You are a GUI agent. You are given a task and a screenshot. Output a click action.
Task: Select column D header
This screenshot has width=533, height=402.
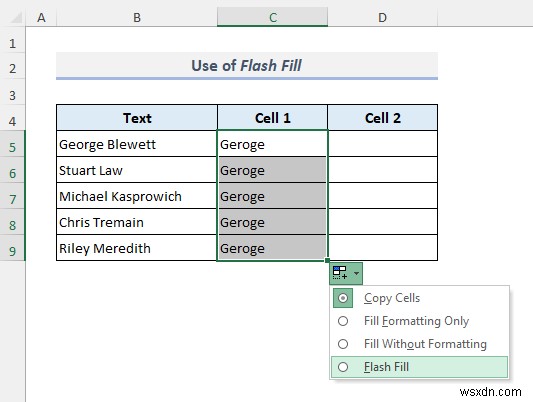382,17
